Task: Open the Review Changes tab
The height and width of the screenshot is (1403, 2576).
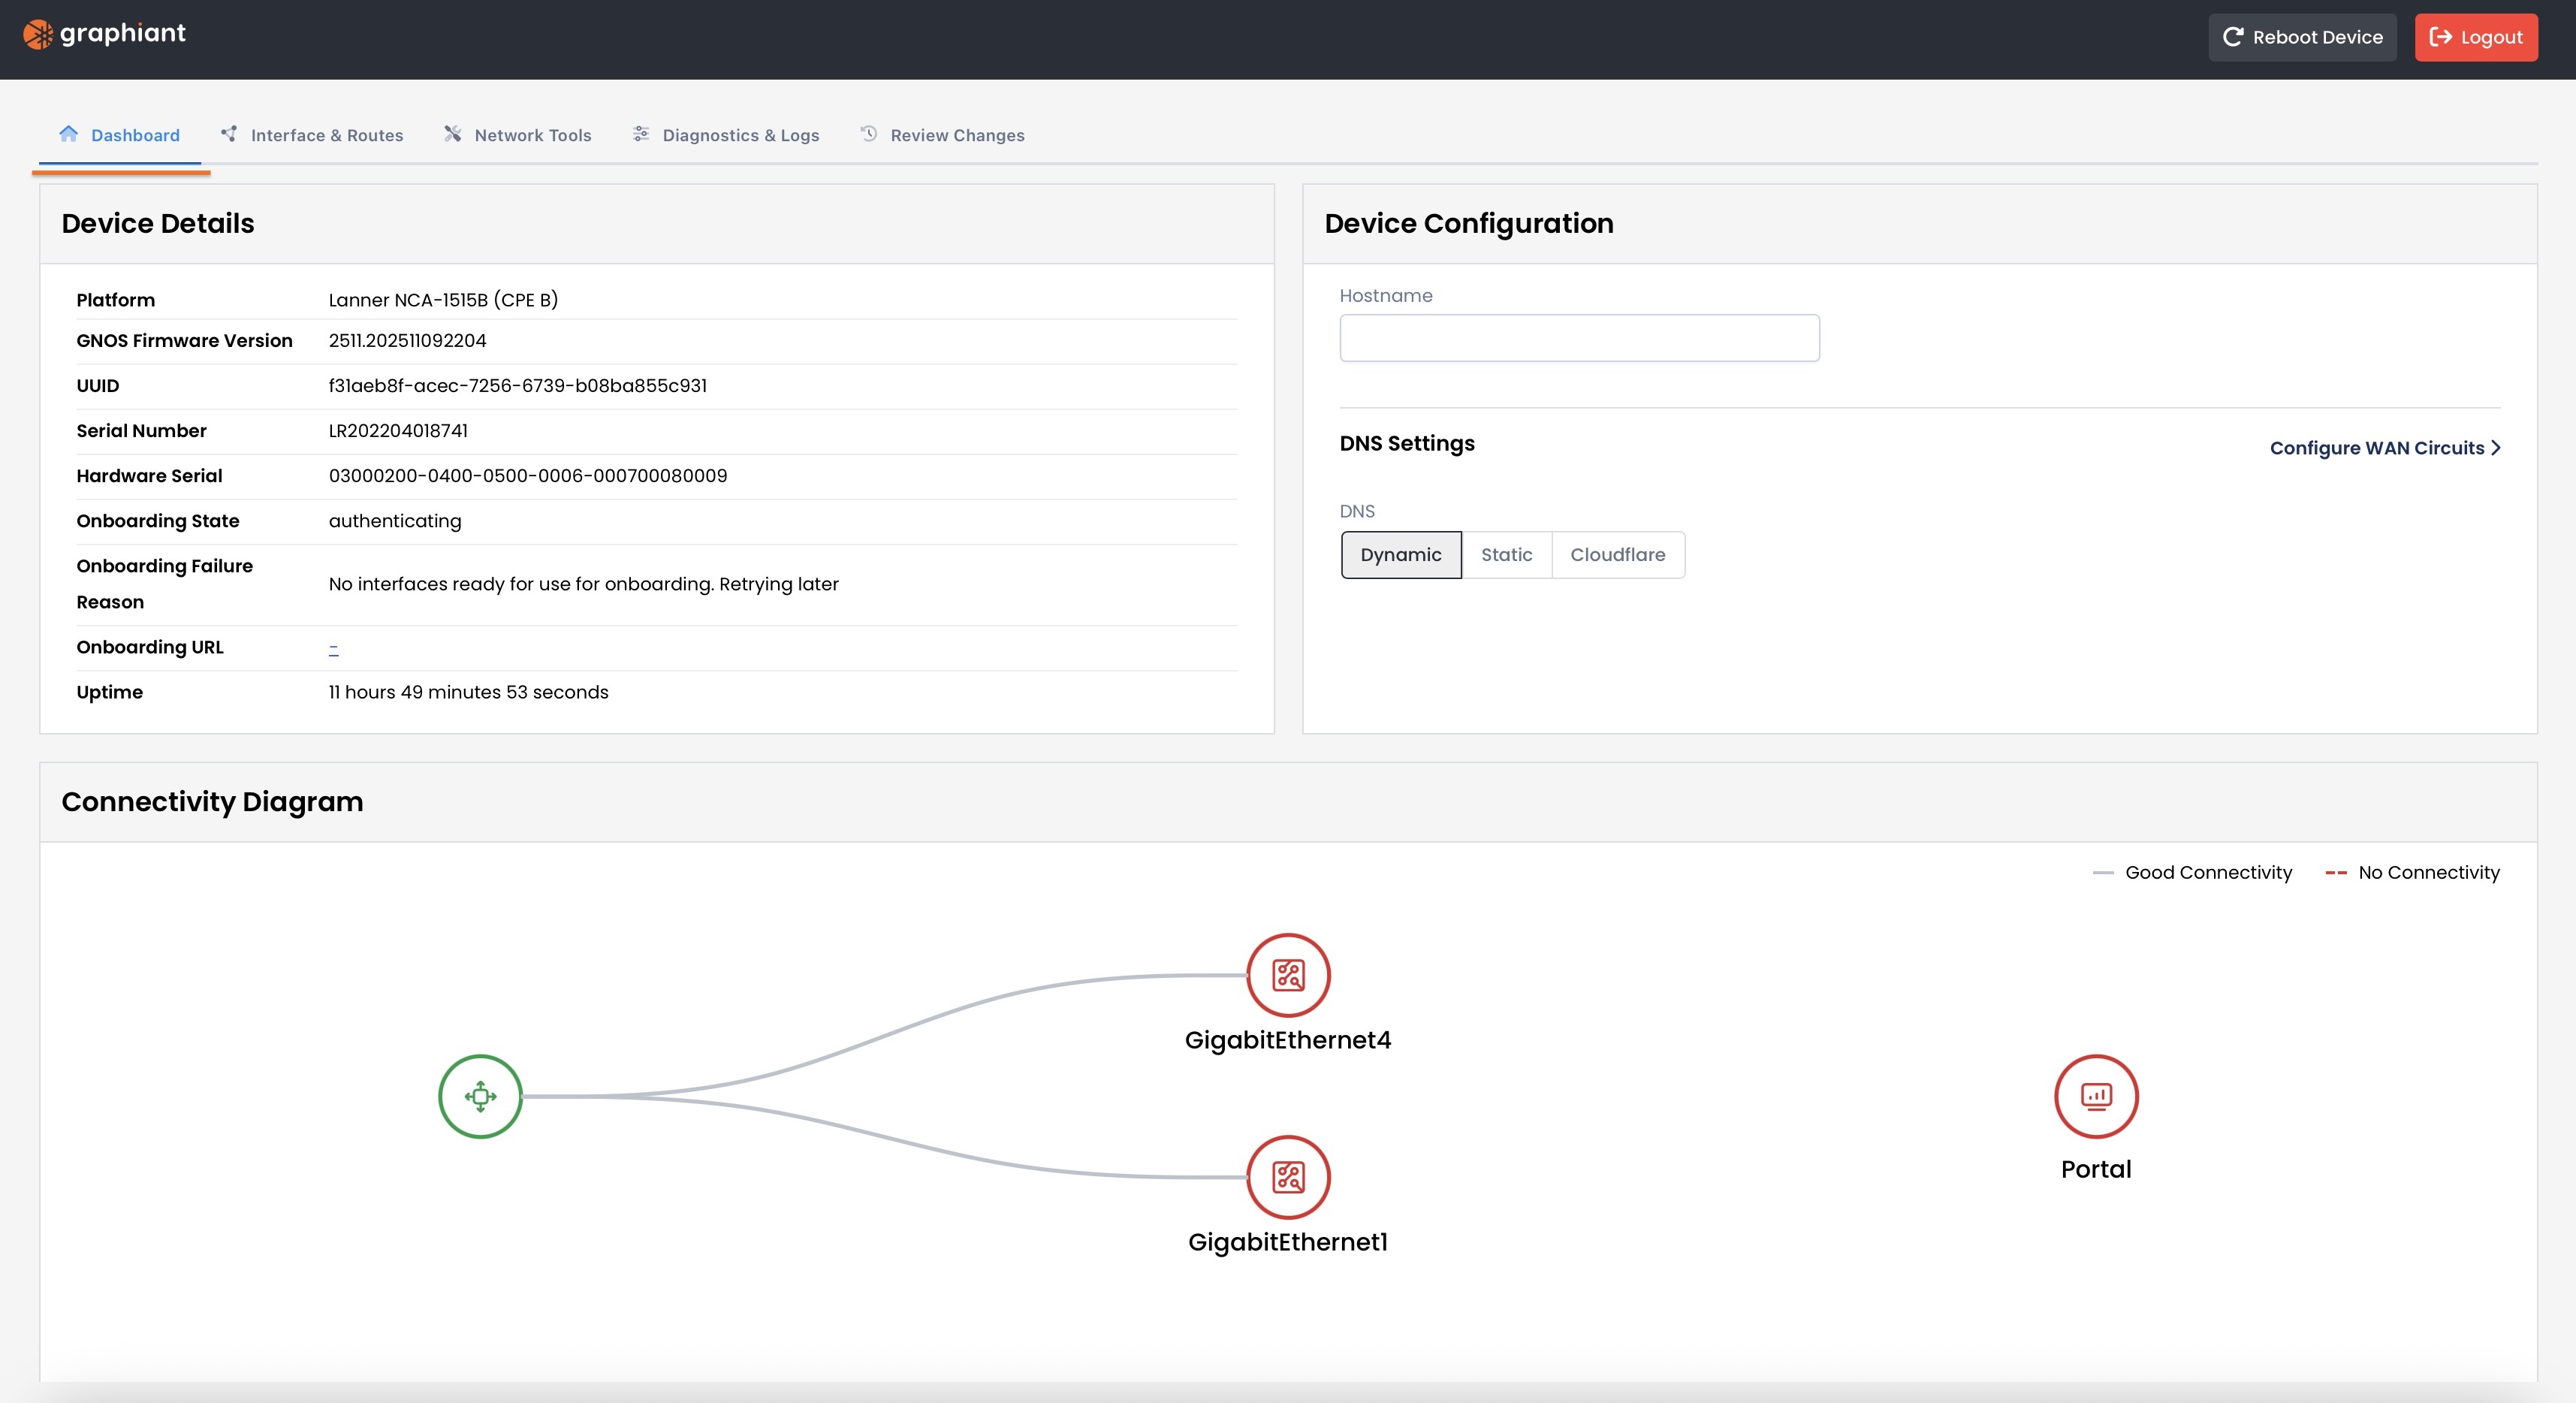Action: pyautogui.click(x=942, y=135)
